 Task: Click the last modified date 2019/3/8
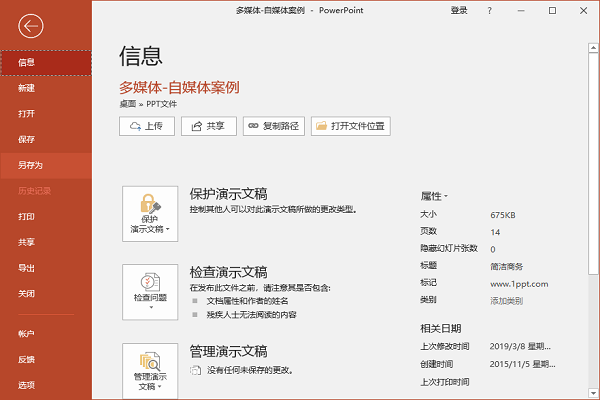(x=520, y=347)
